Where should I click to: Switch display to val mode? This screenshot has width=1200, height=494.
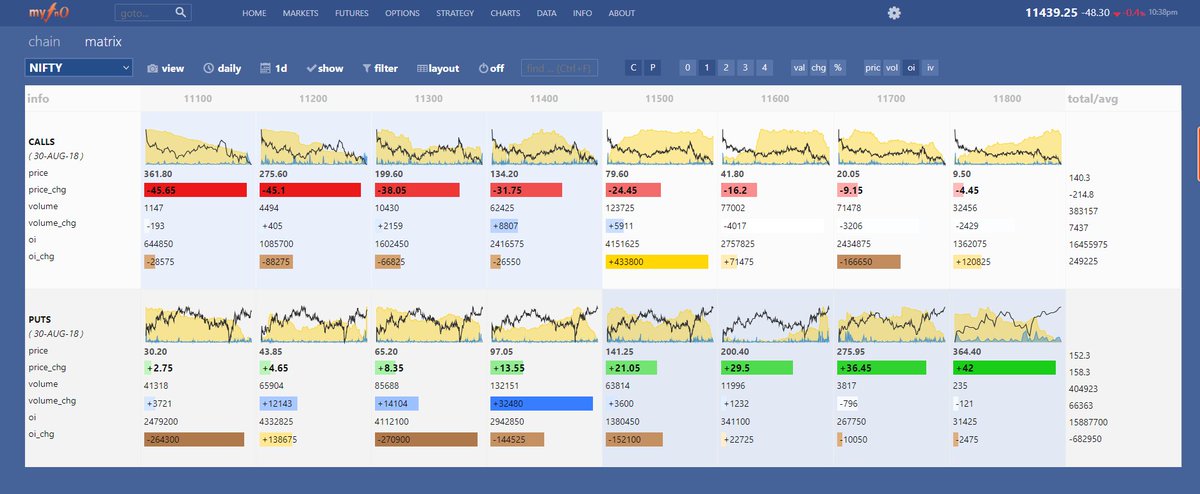(x=799, y=68)
